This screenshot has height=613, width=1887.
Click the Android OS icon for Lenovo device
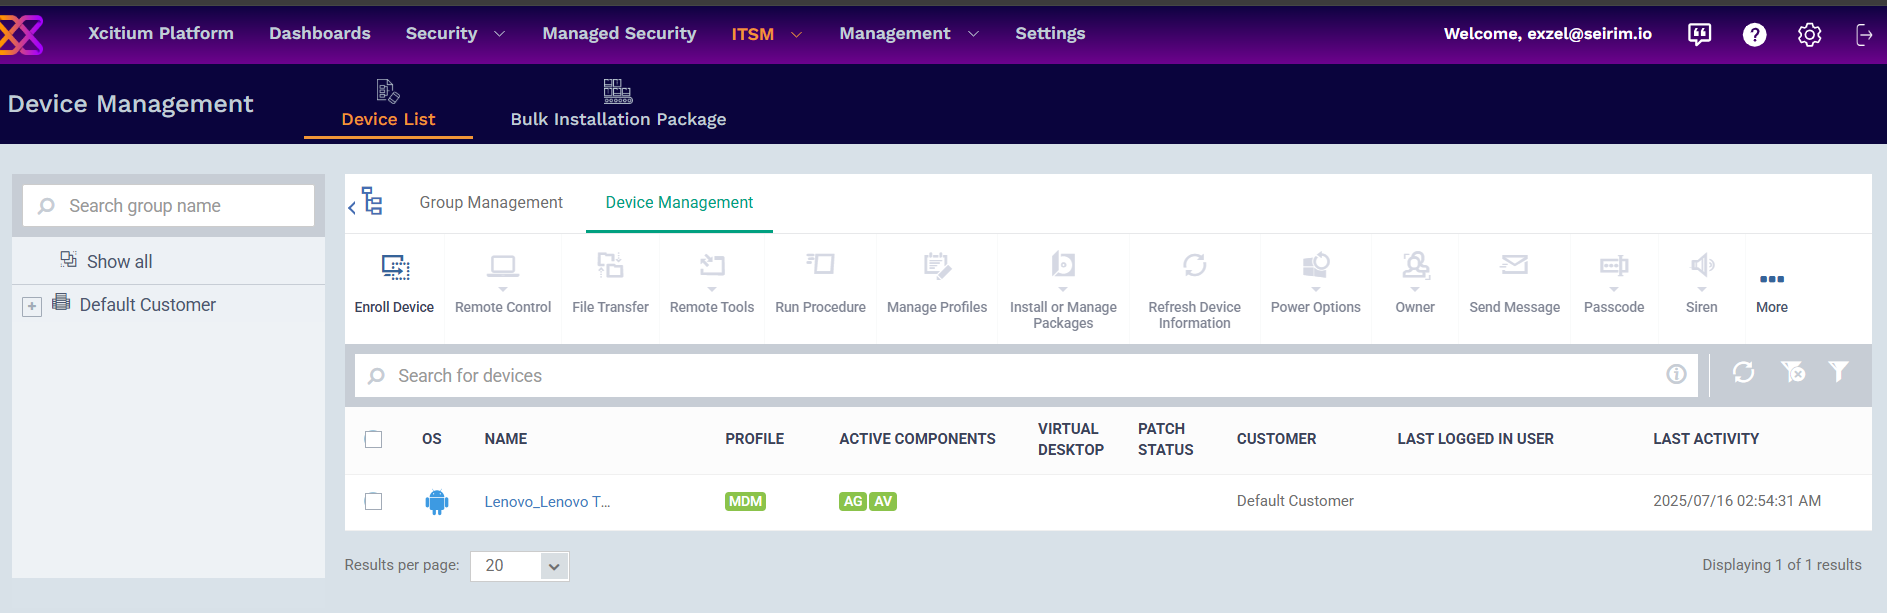click(437, 502)
